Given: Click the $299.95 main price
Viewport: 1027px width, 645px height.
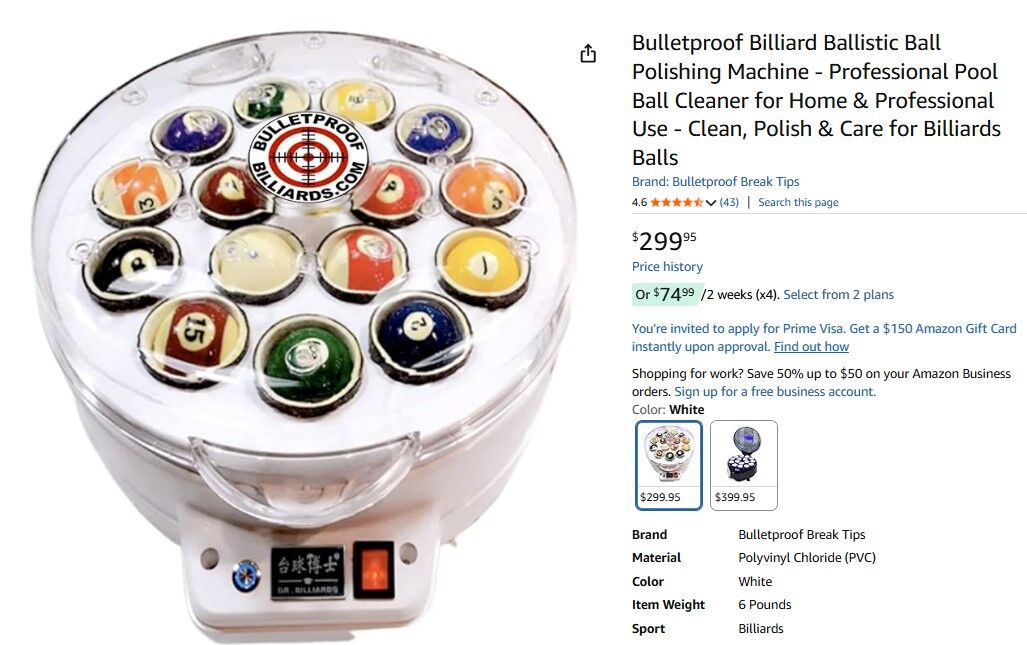Looking at the screenshot, I should 664,241.
